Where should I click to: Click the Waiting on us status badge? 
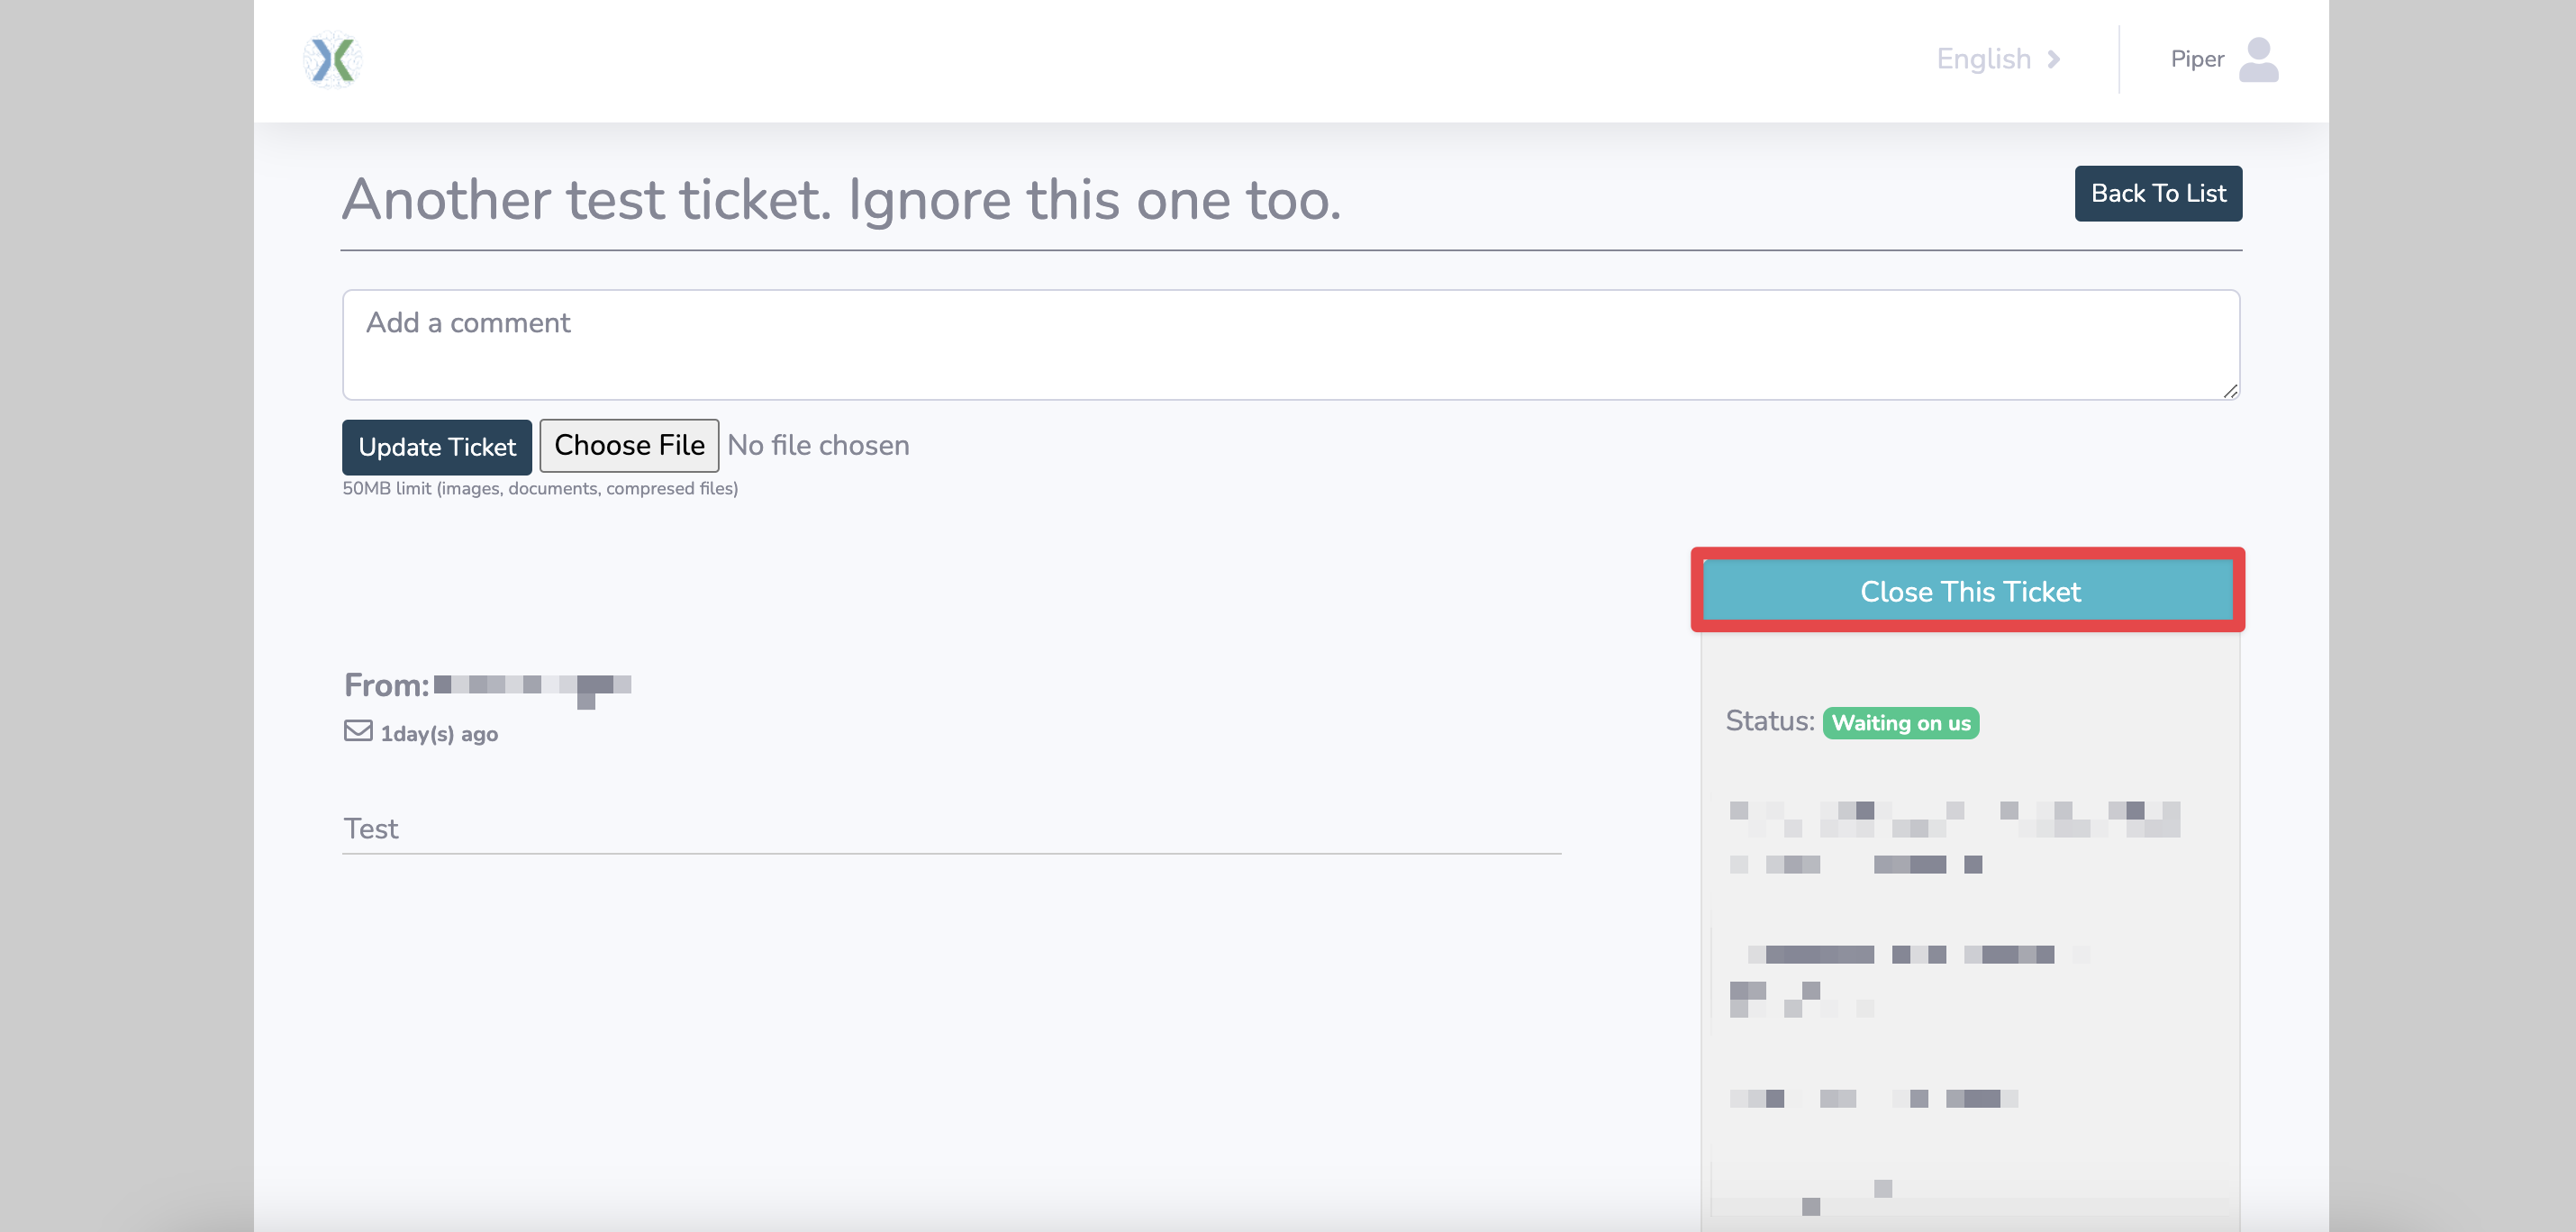point(1900,723)
